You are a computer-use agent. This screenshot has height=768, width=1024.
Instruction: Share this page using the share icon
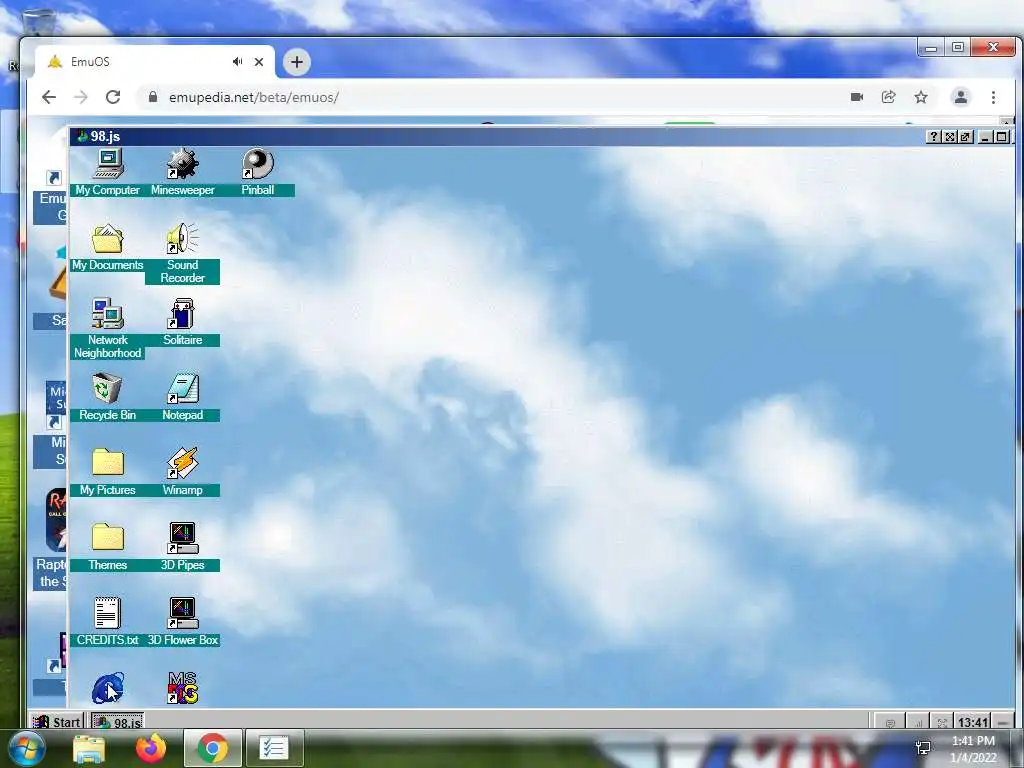(889, 97)
